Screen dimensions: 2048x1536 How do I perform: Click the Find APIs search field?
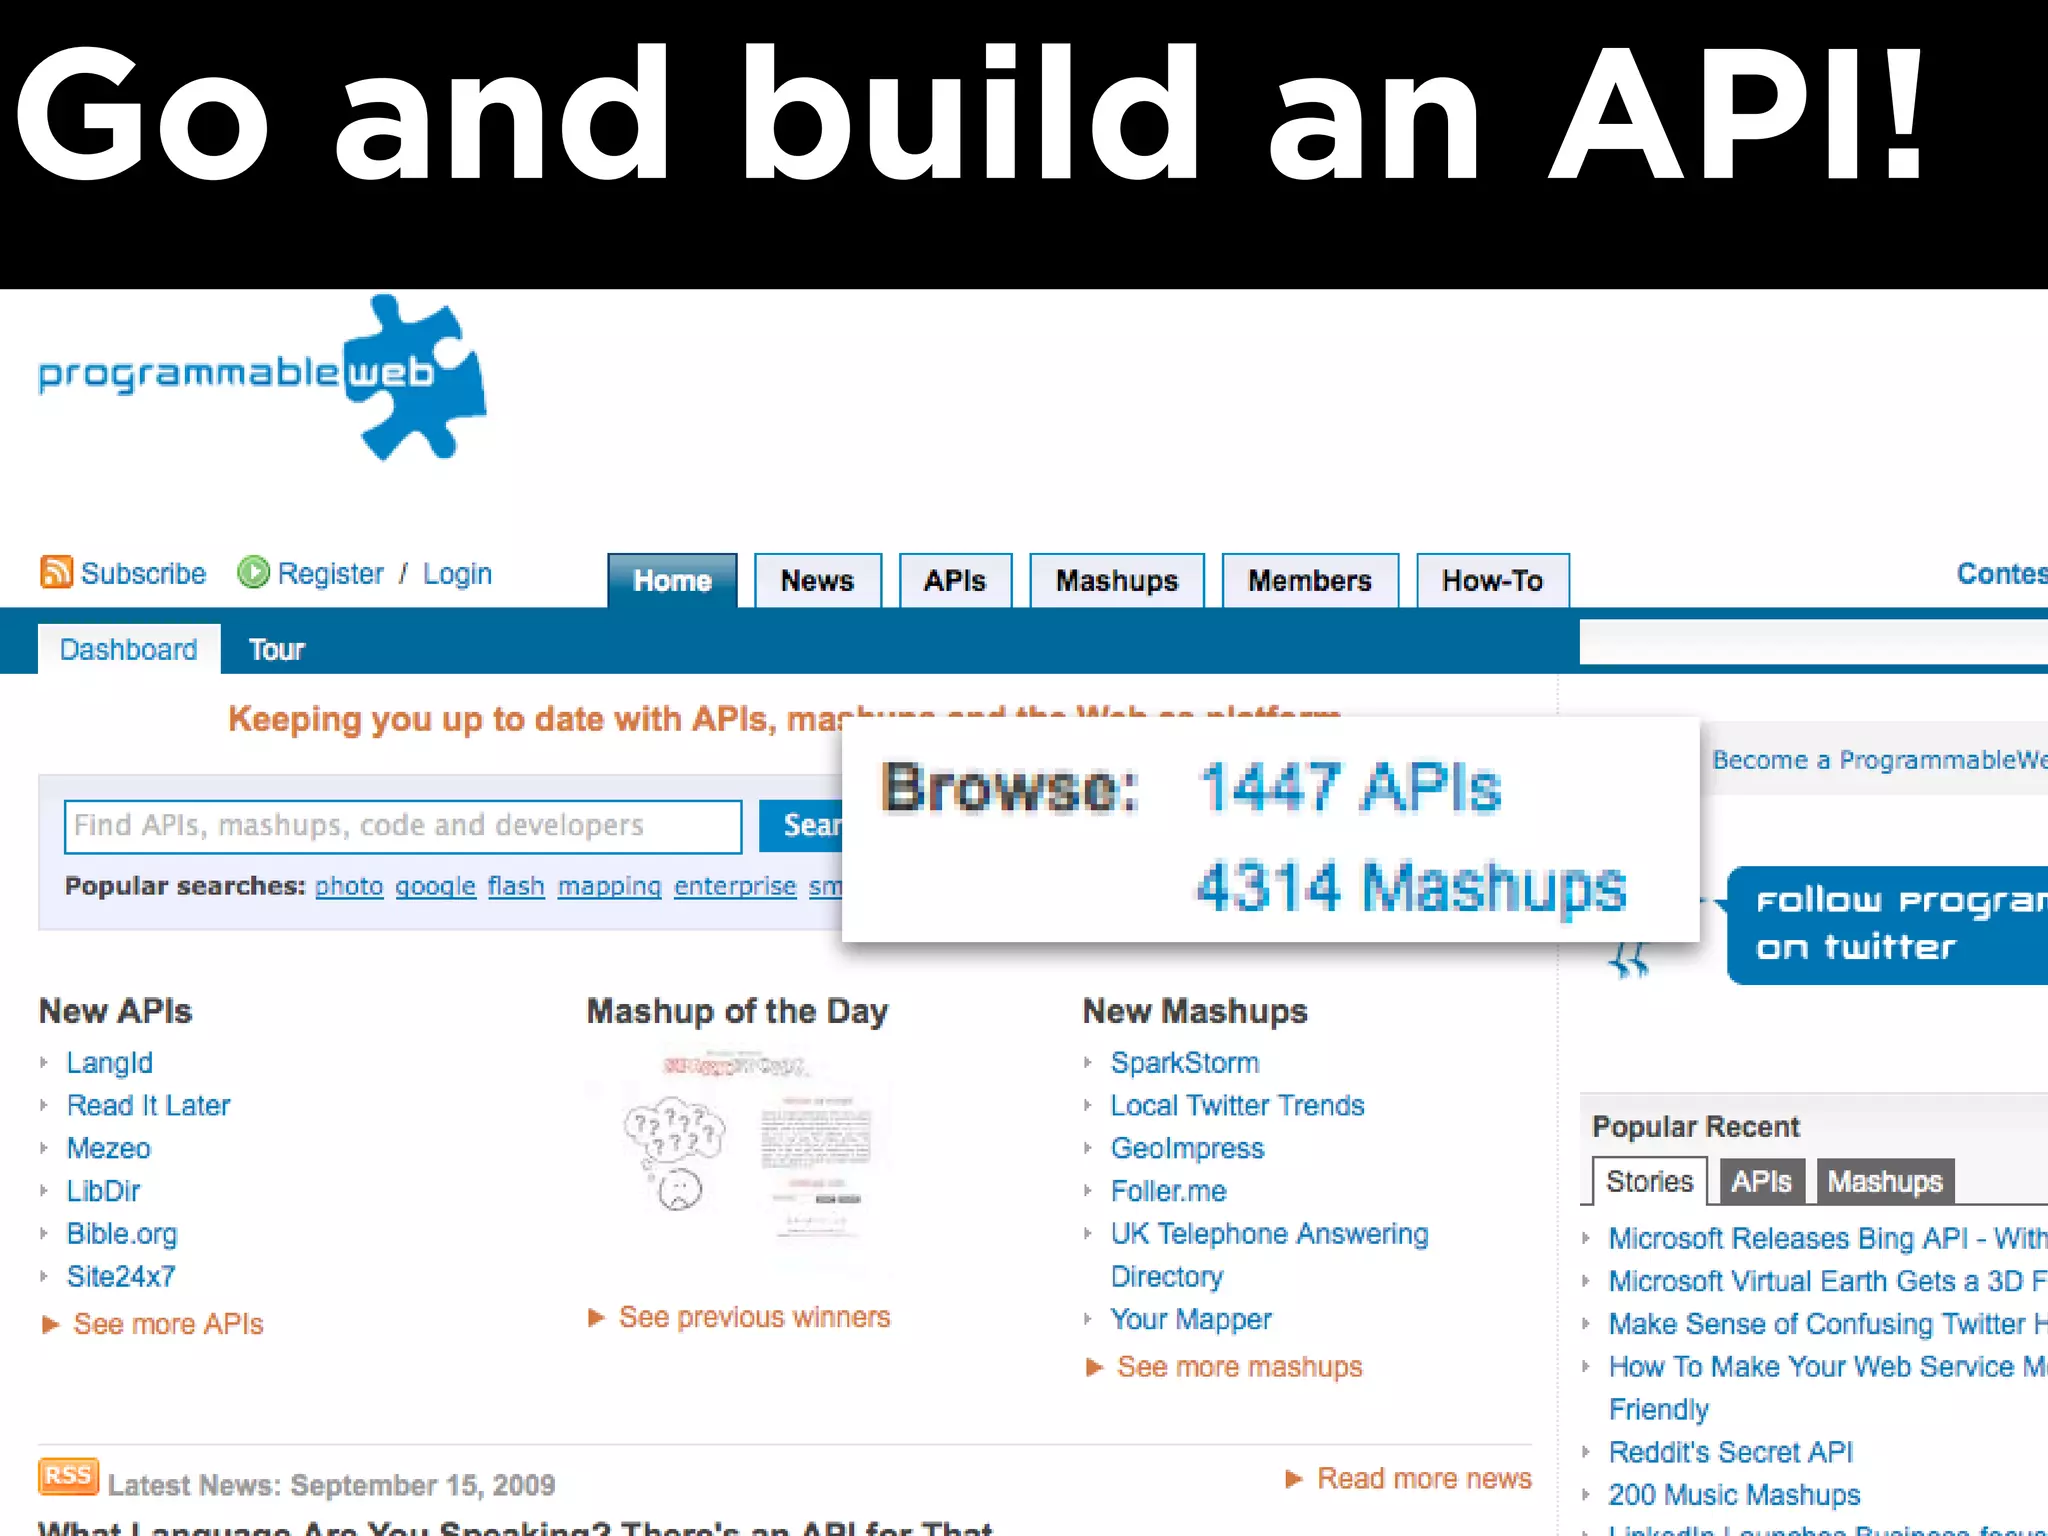403,826
